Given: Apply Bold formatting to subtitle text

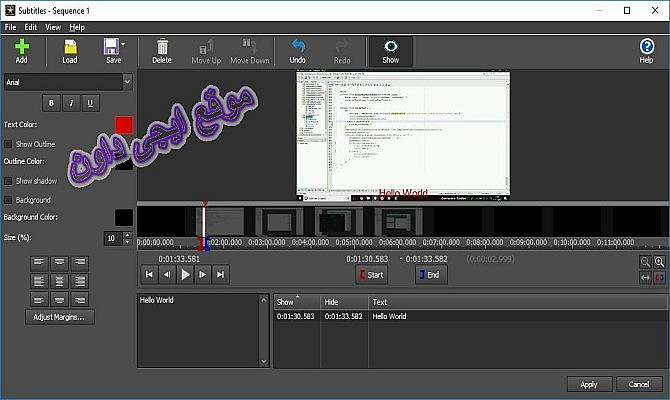Looking at the screenshot, I should coord(51,102).
